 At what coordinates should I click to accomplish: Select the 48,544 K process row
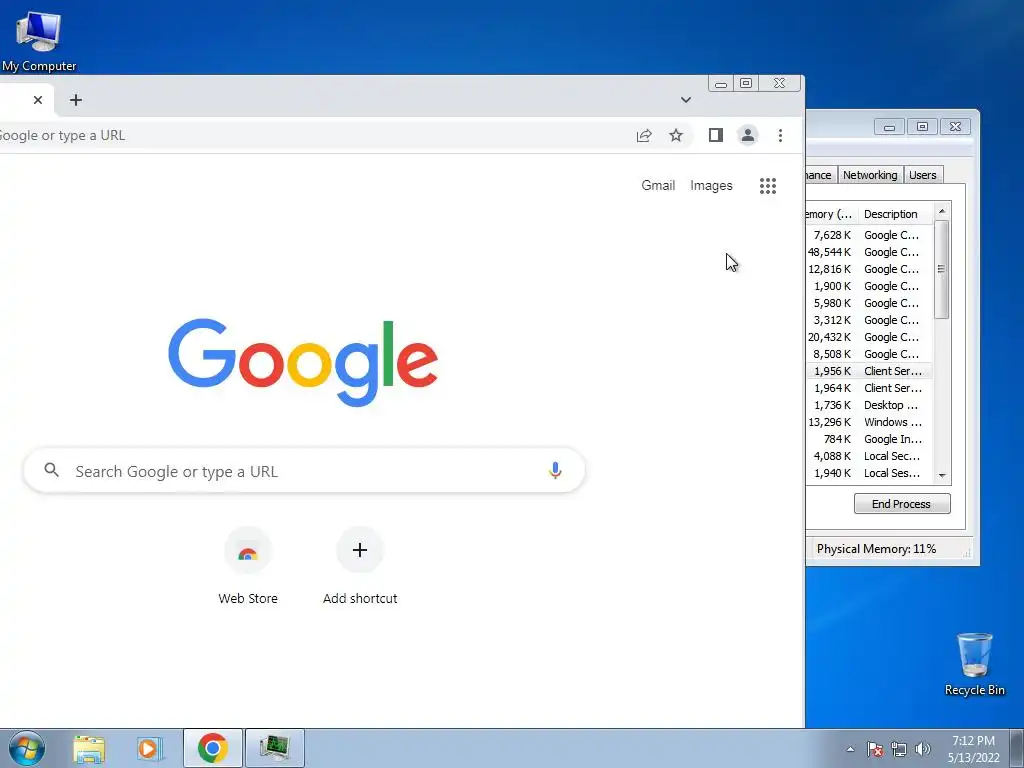pyautogui.click(x=869, y=252)
